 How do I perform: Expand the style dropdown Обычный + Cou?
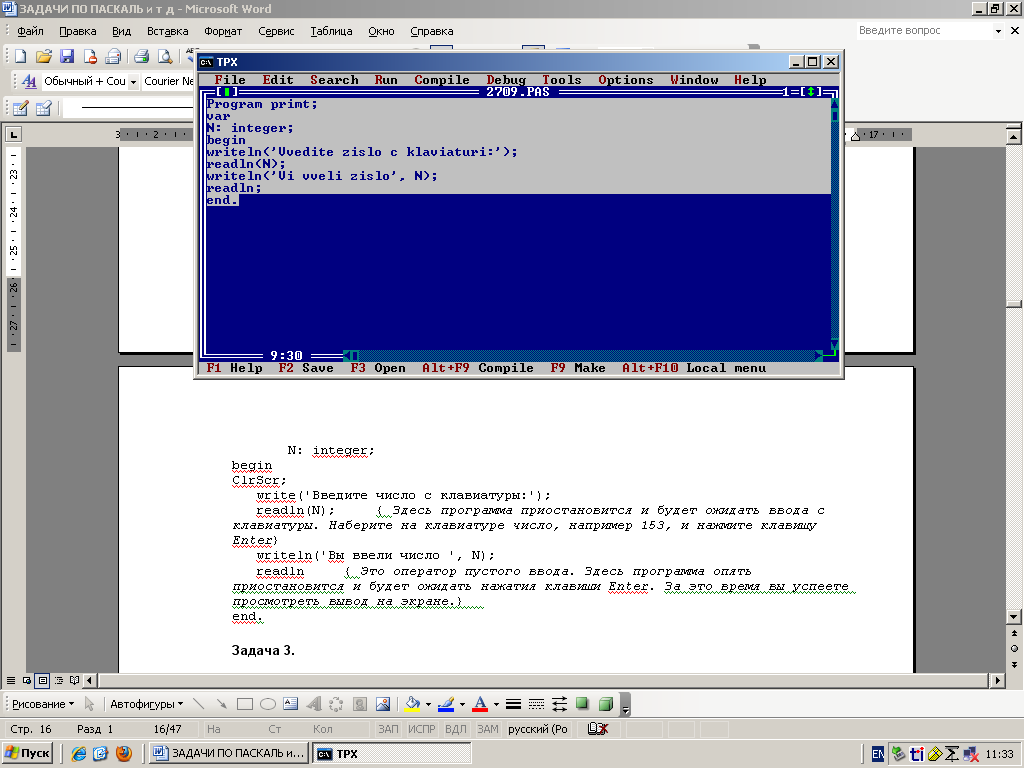[x=133, y=82]
